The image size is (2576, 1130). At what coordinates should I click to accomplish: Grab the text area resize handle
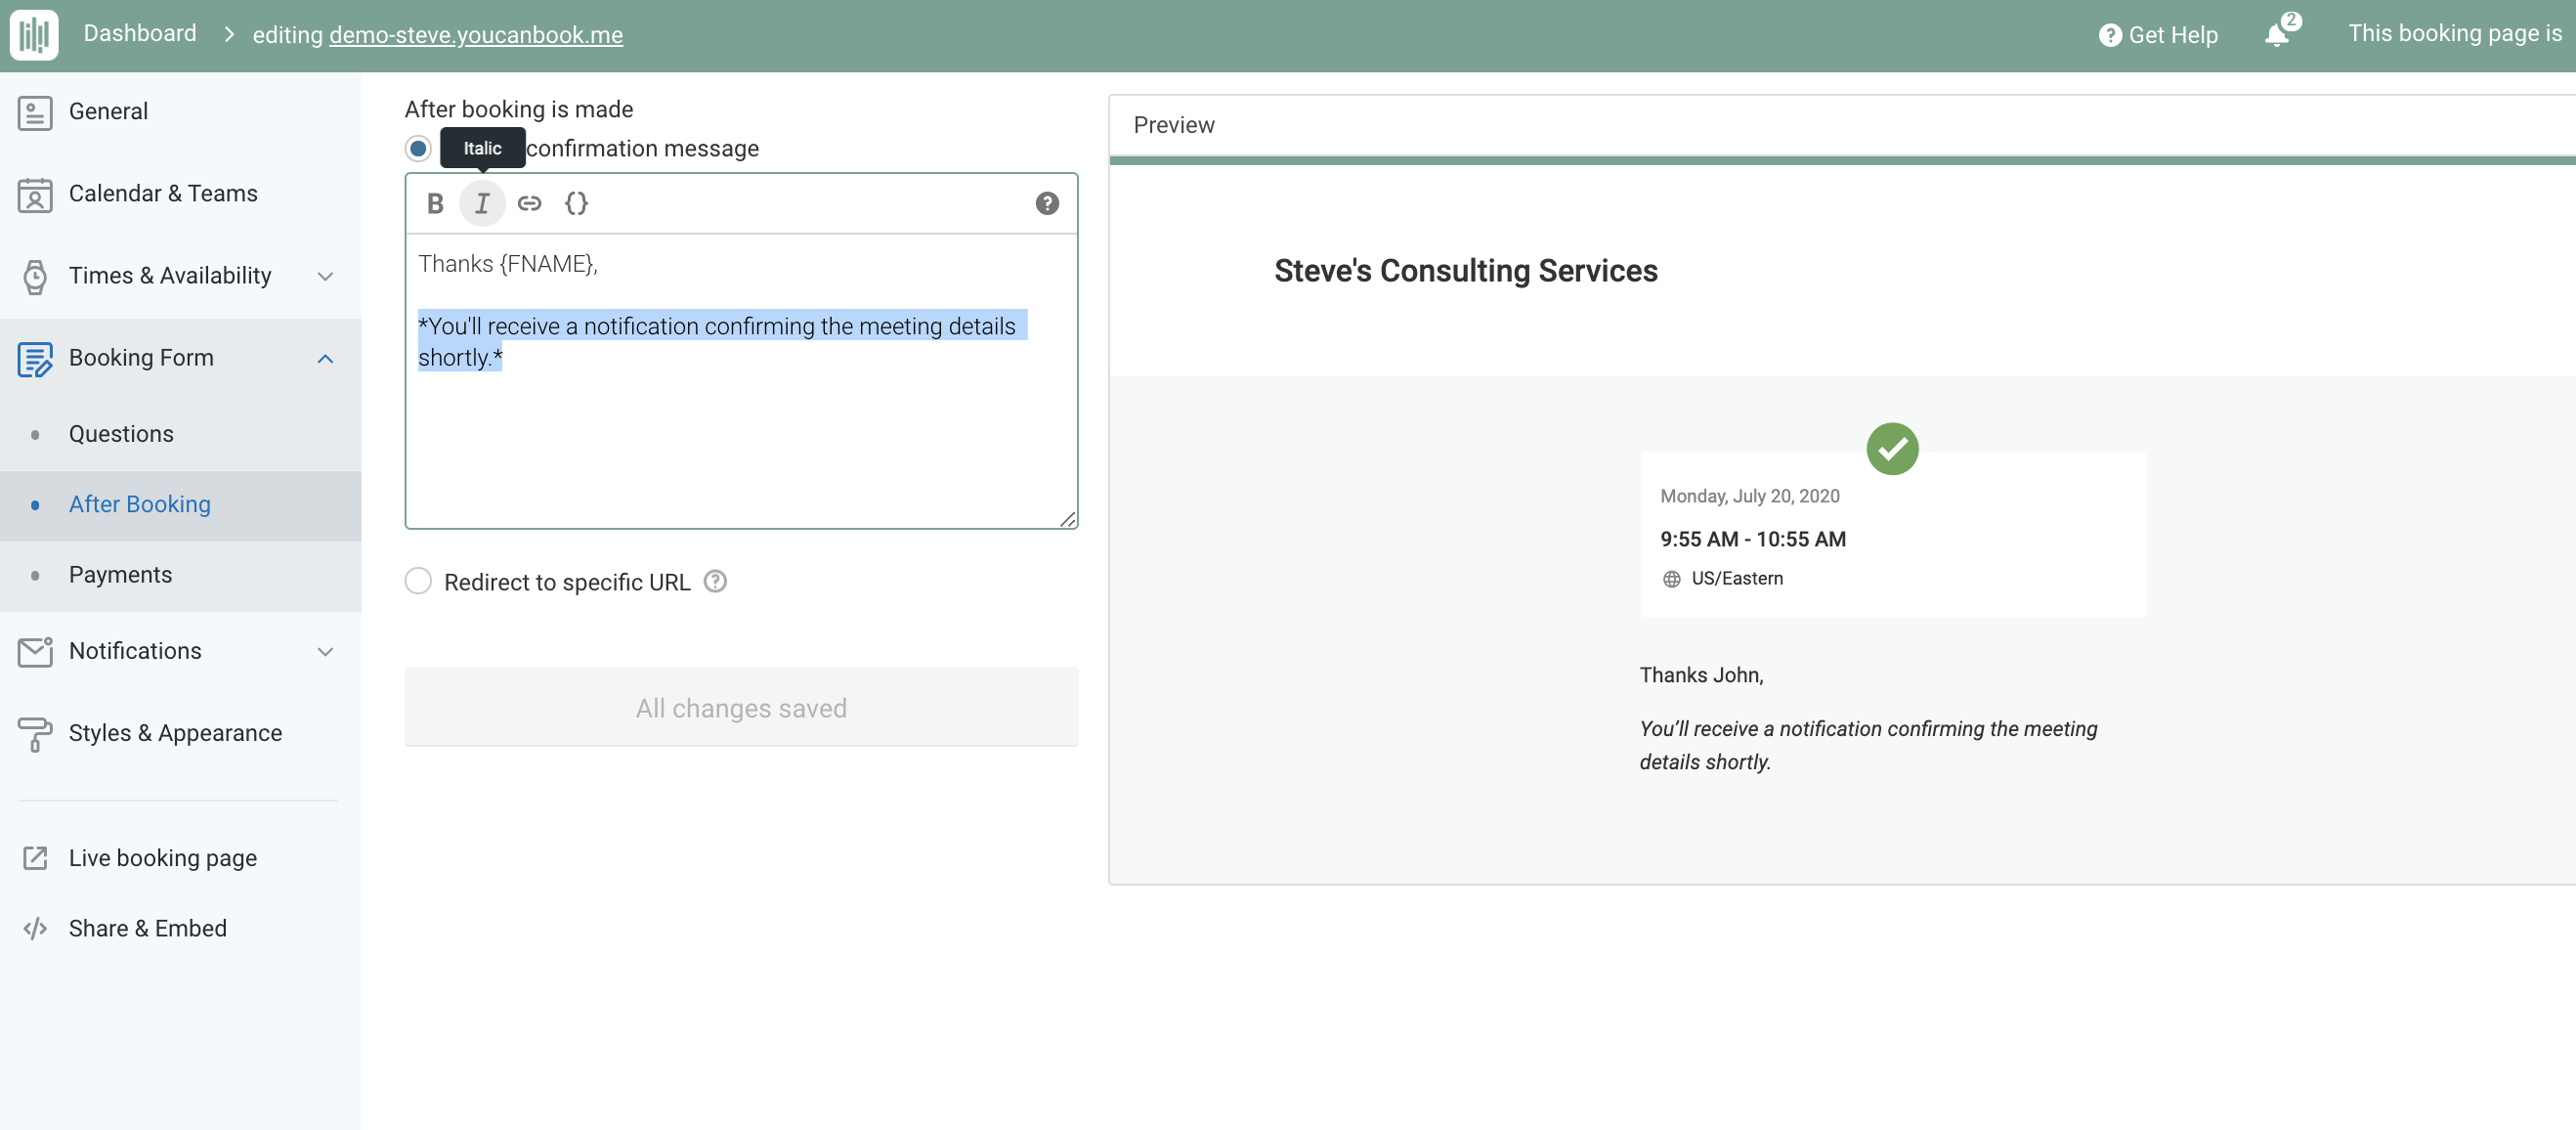pyautogui.click(x=1067, y=519)
